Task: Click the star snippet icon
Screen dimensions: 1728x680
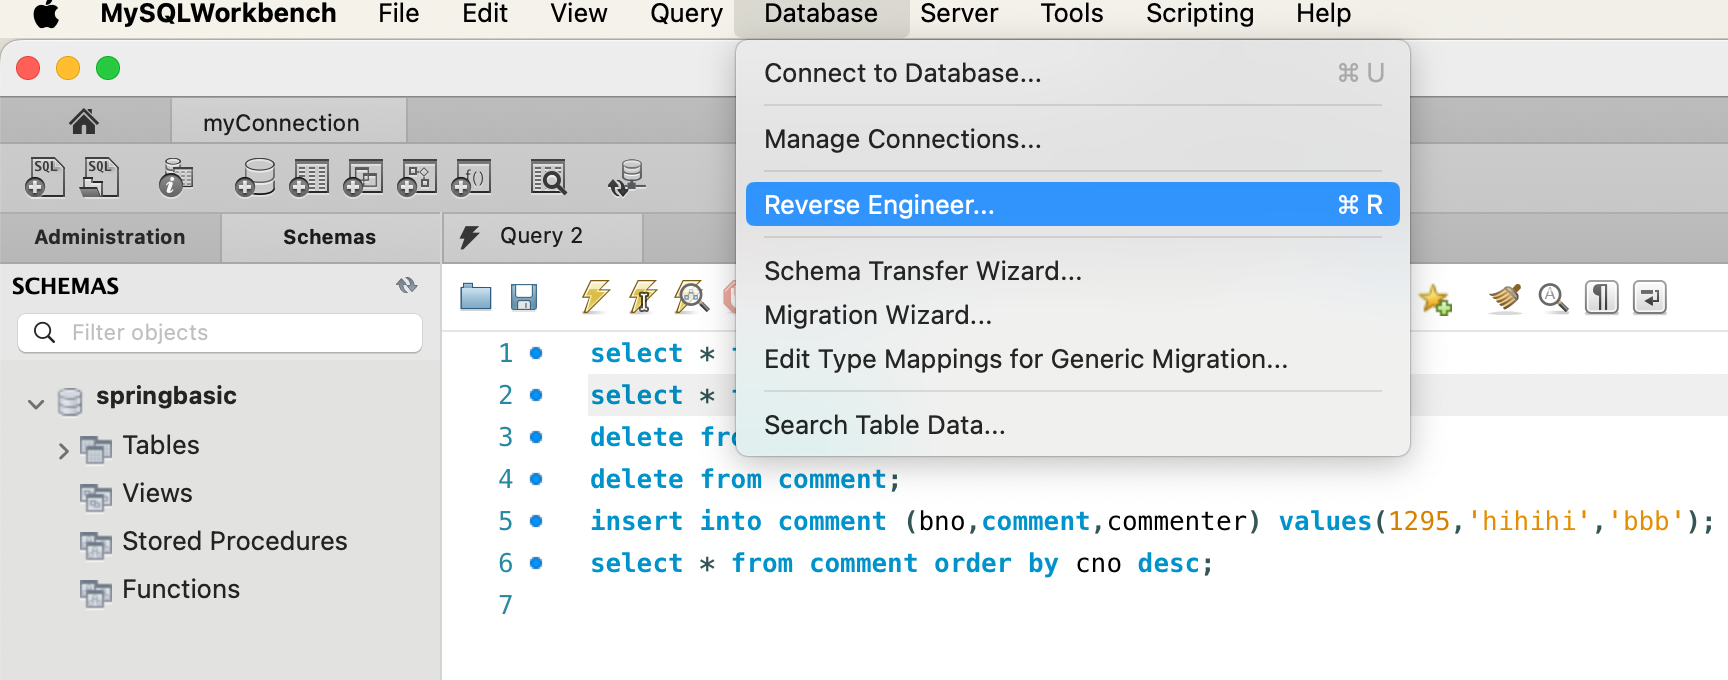Action: [1435, 299]
